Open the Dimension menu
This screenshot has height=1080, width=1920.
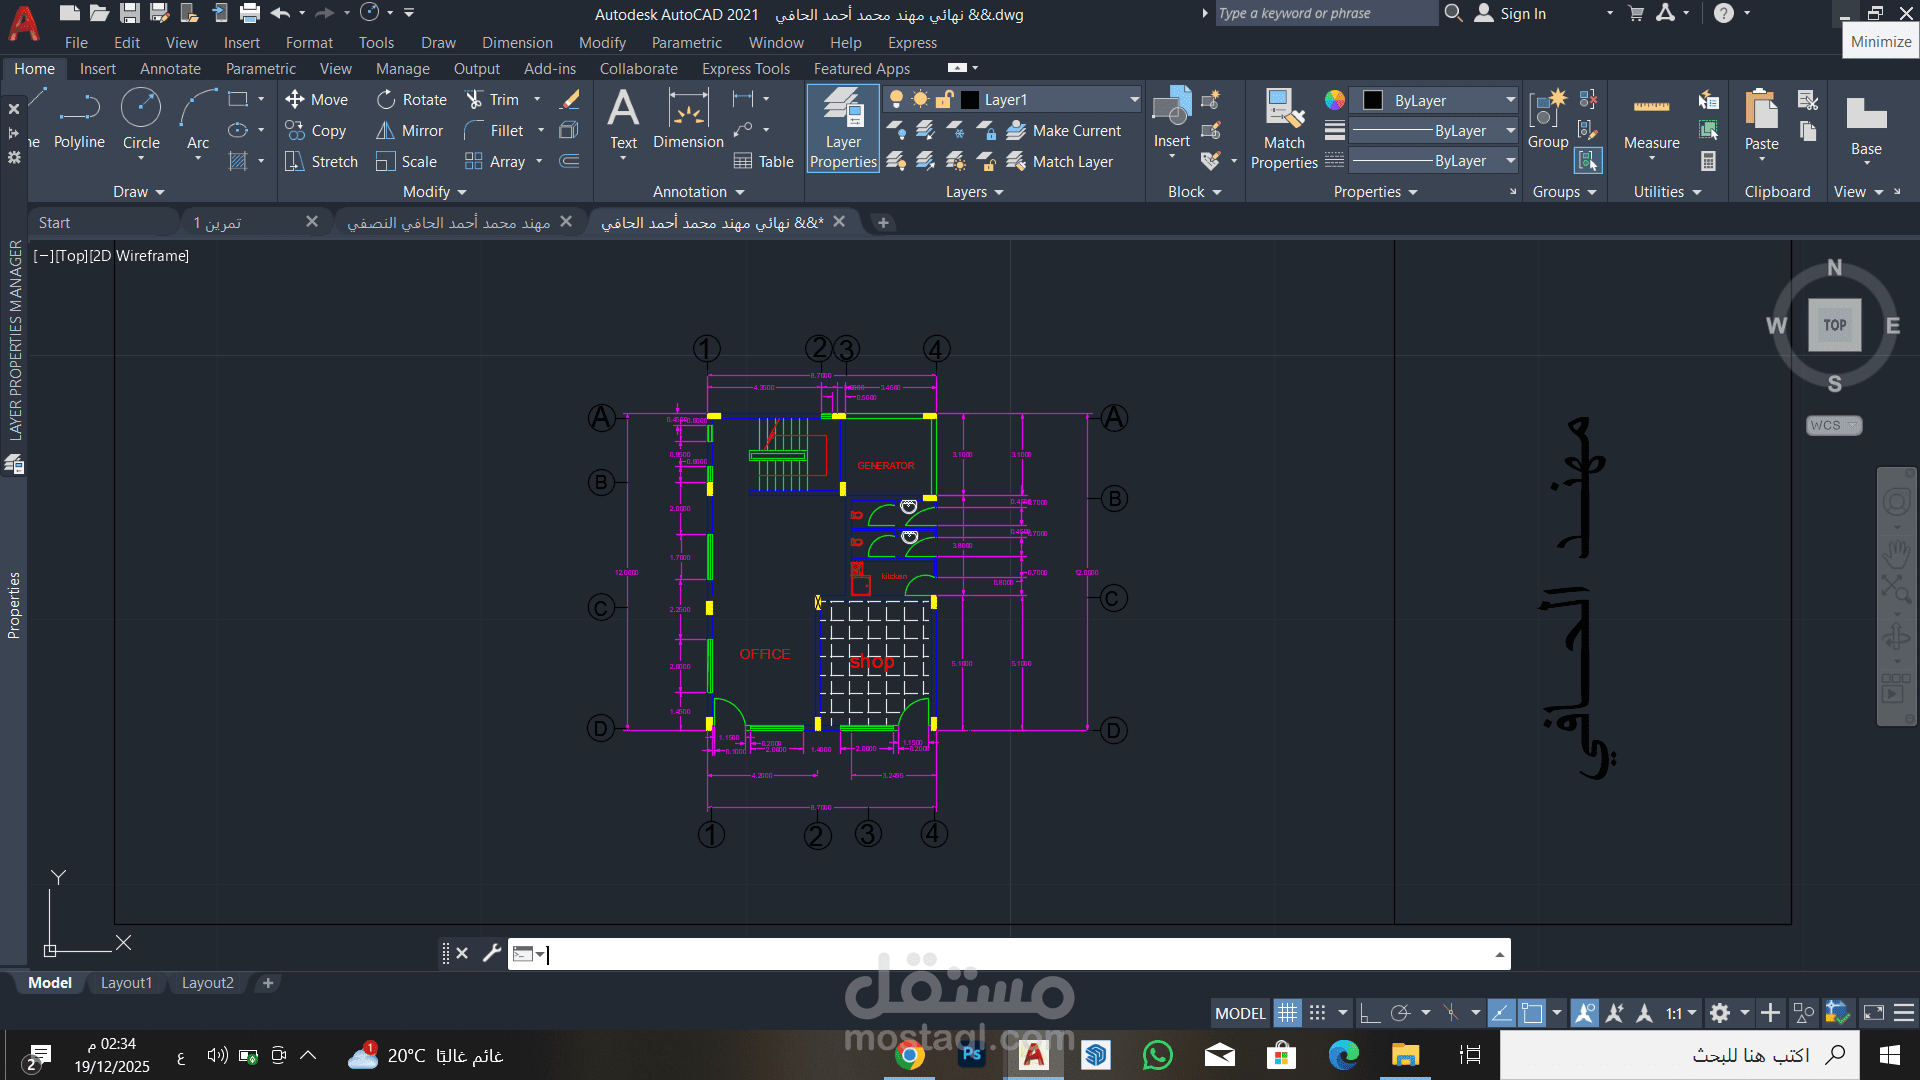click(x=517, y=43)
